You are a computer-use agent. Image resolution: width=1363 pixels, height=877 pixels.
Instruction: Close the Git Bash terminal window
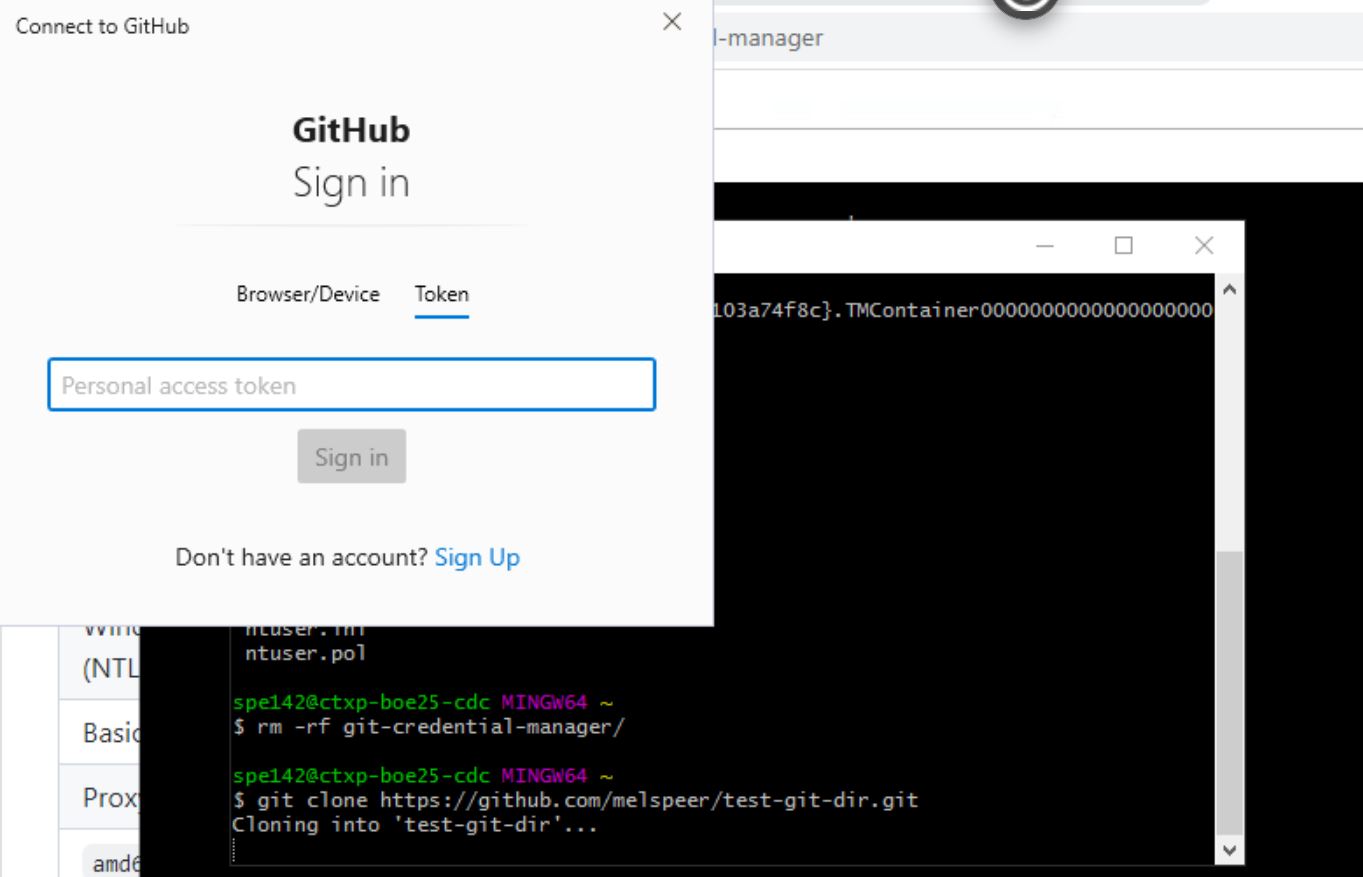coord(1204,246)
